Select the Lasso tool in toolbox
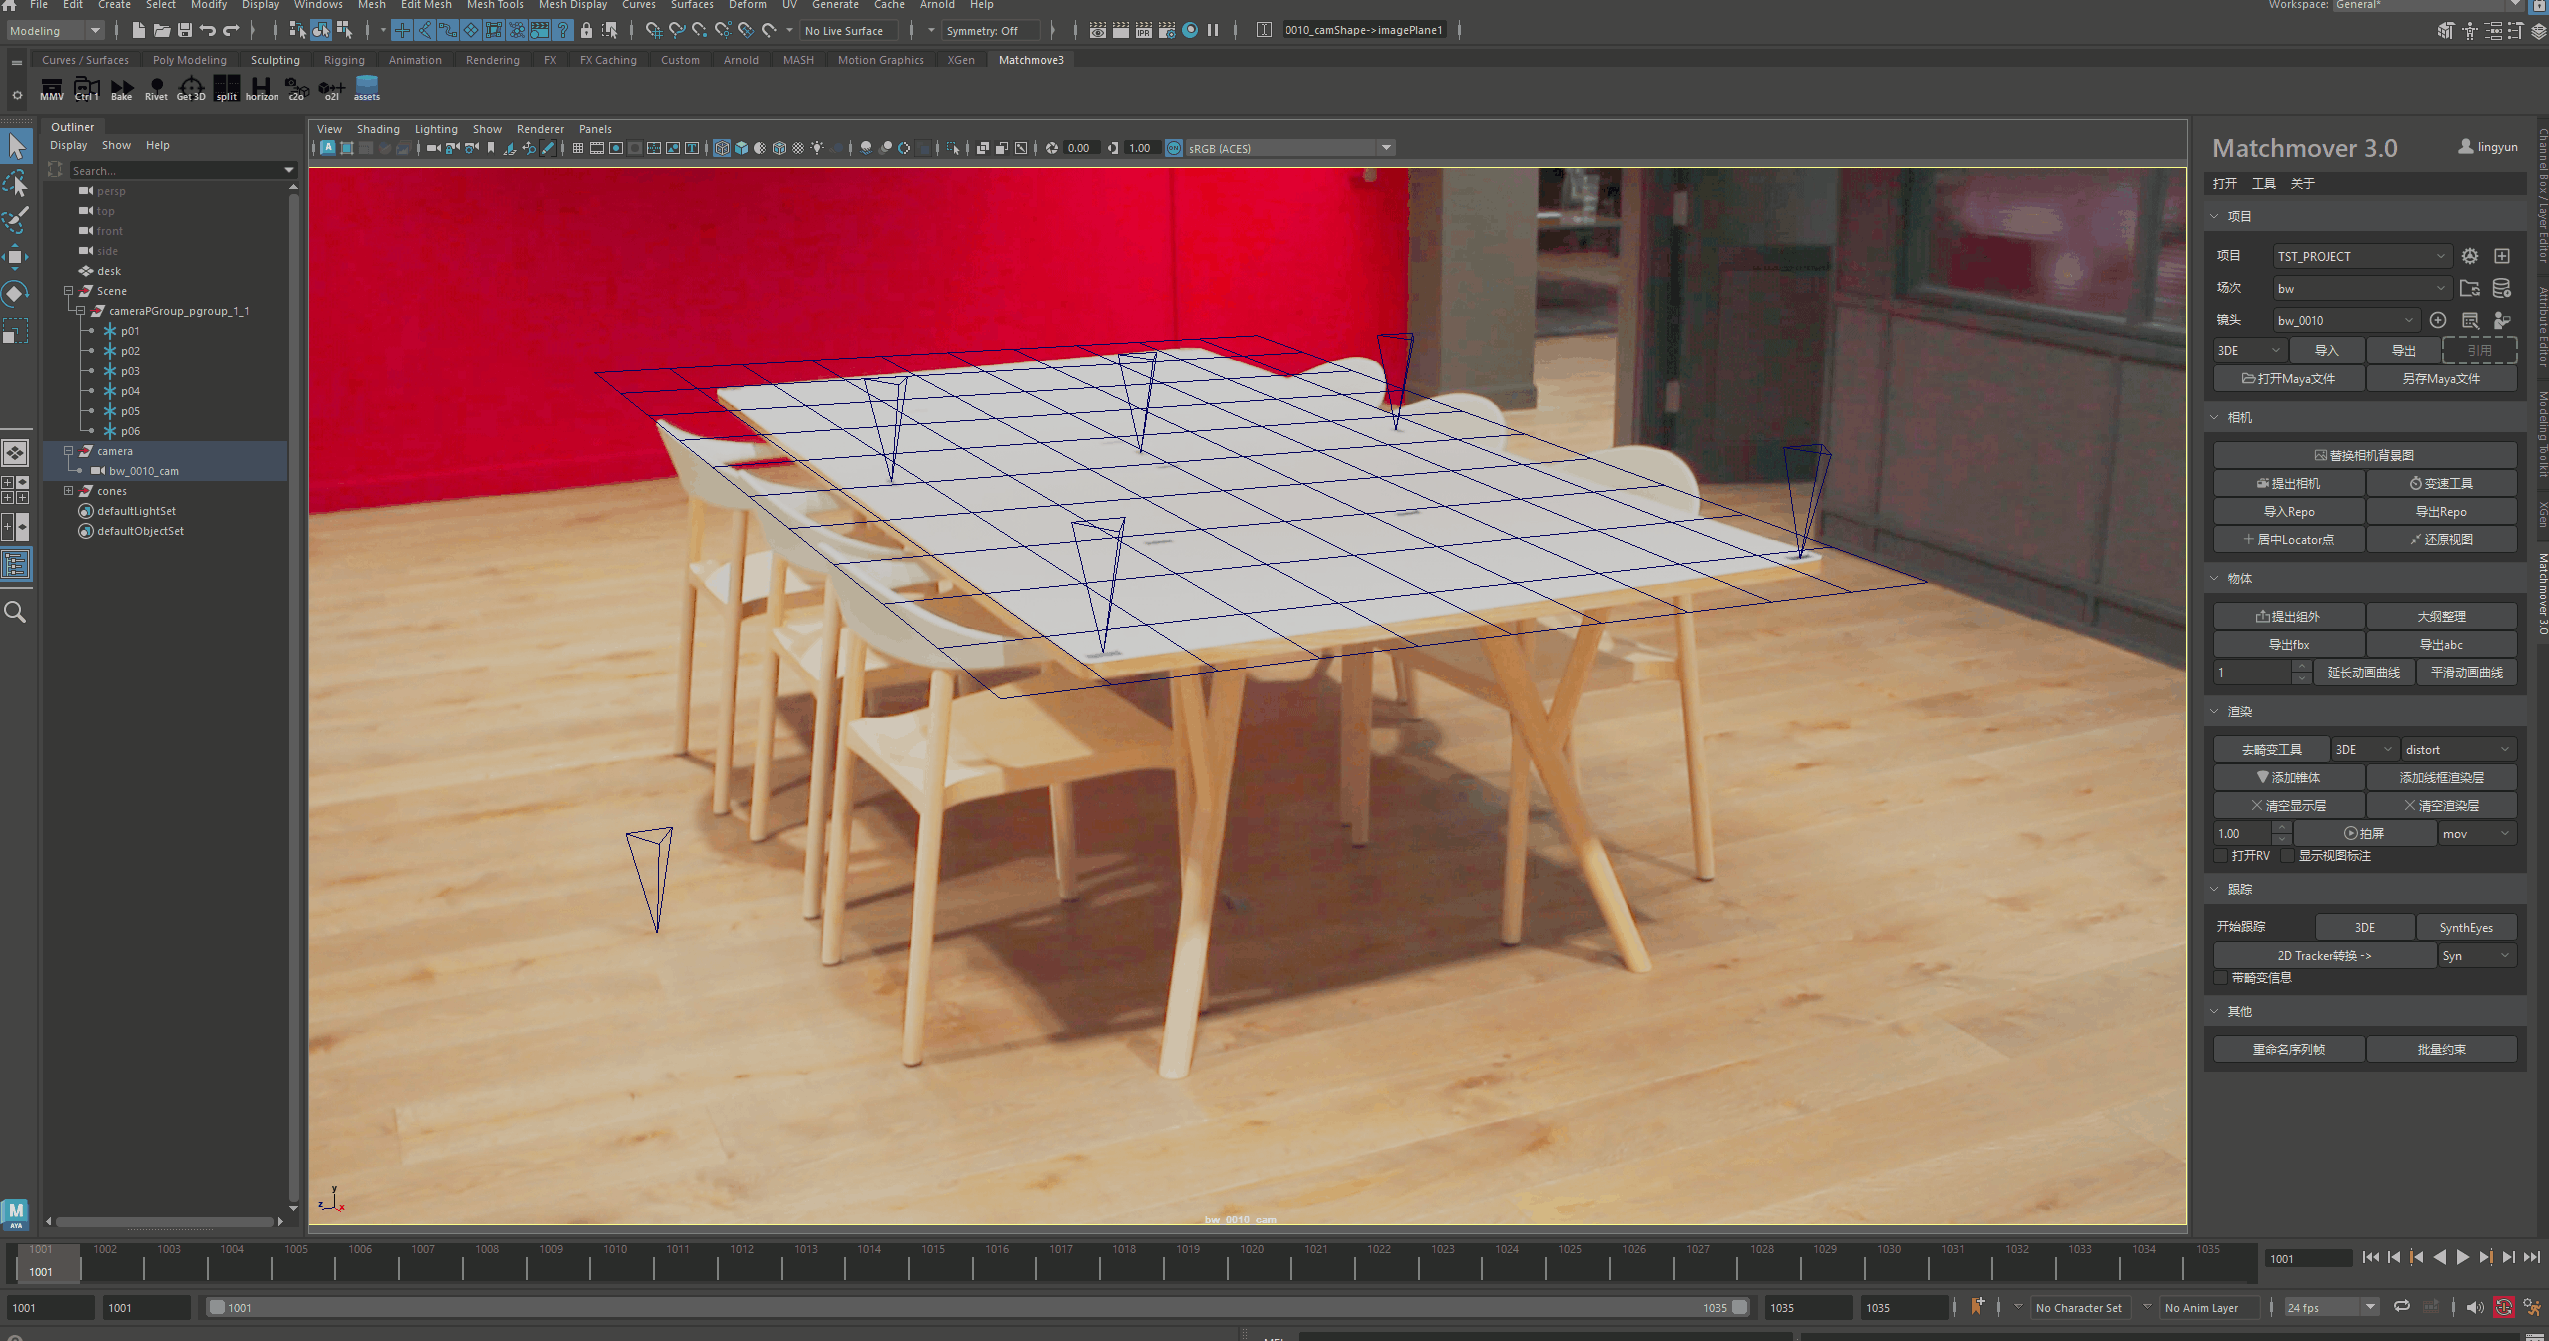 pos(16,183)
